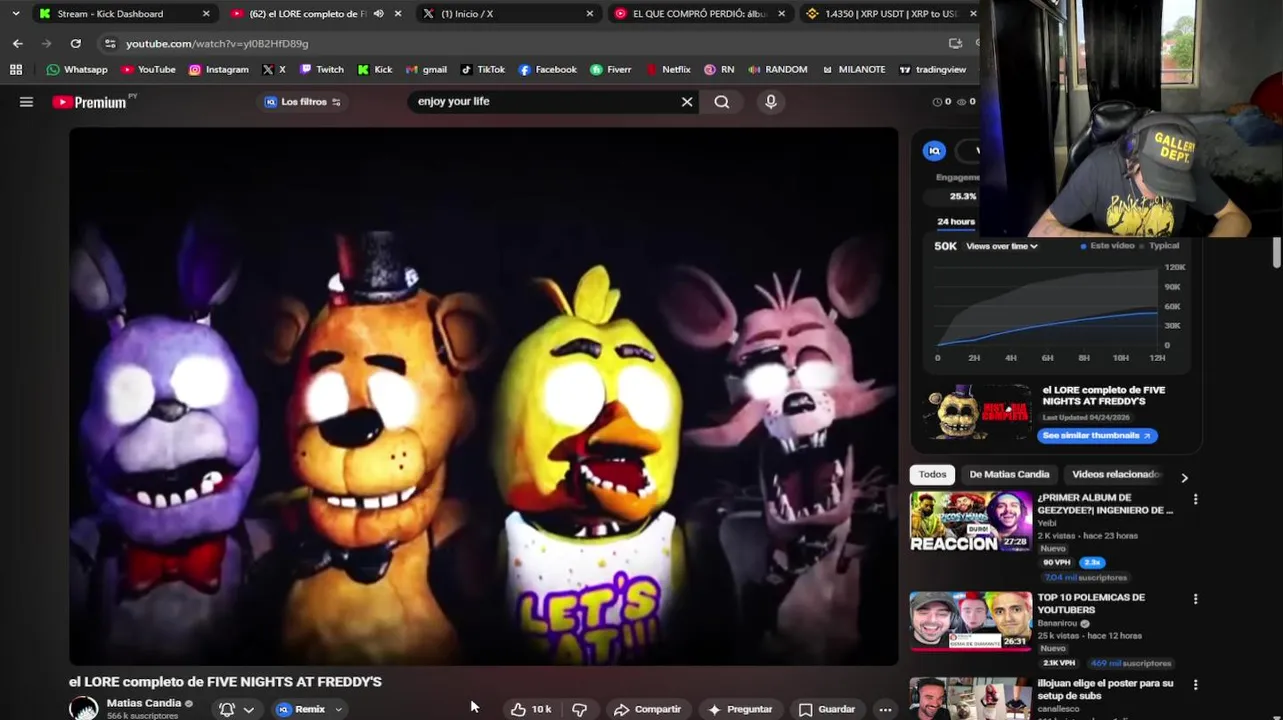Open the TOP 10 POLEMICAS DE YOUTUBERS thumbnail
1283x720 pixels.
971,621
